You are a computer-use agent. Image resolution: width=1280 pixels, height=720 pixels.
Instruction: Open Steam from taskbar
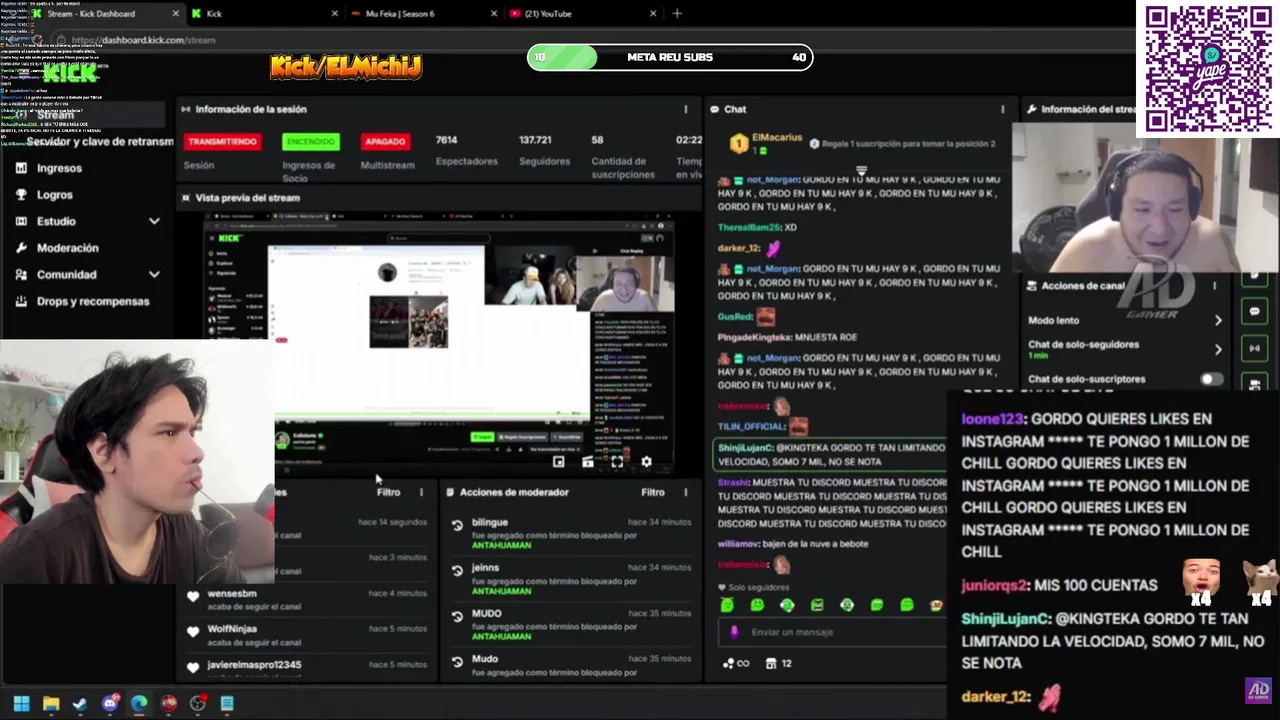80,704
